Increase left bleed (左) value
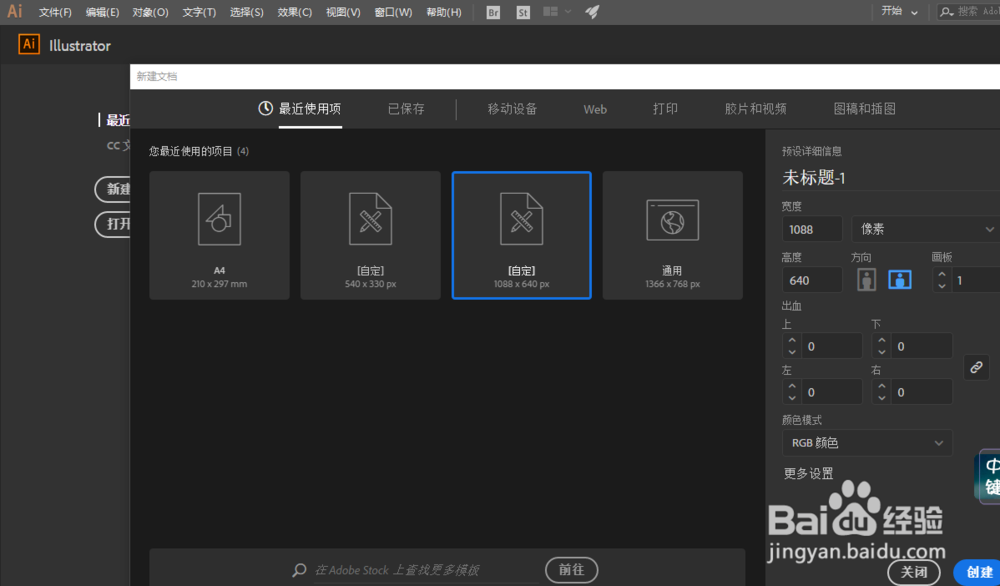 [792, 386]
